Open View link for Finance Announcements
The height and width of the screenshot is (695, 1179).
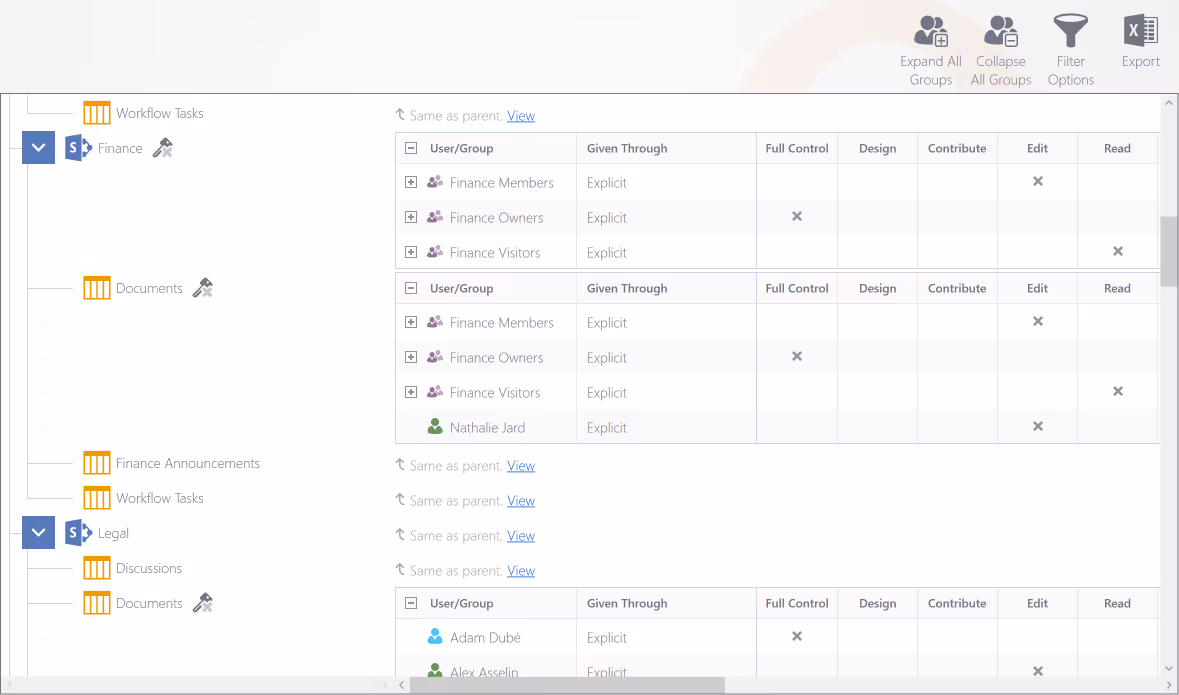click(521, 466)
